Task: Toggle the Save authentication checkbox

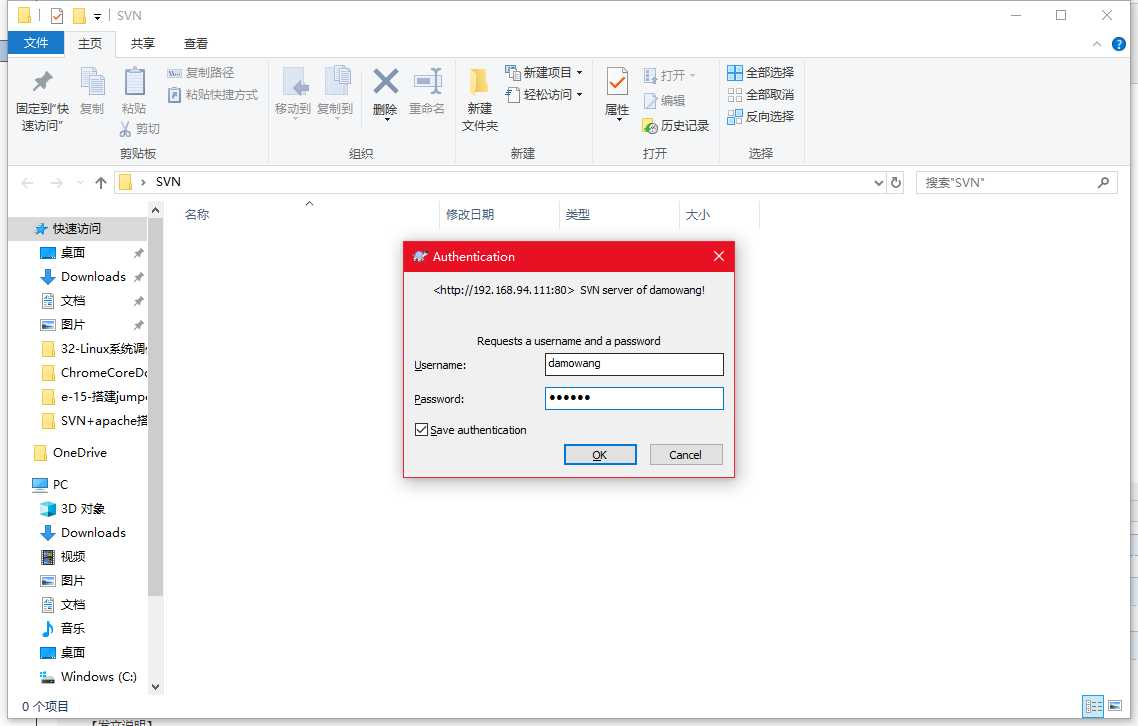Action: coord(421,429)
